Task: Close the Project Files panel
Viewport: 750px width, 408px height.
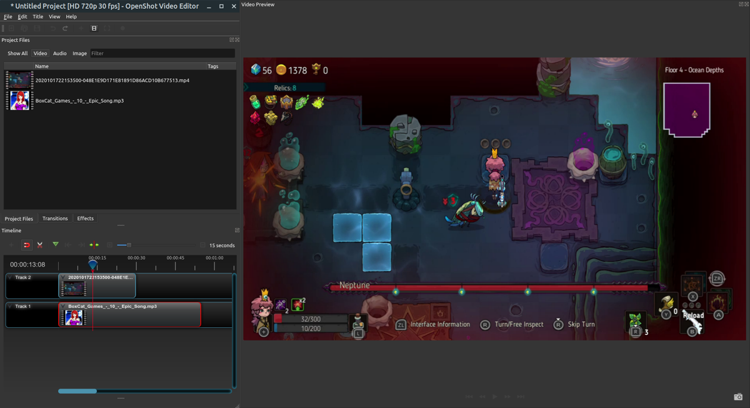Action: [237, 40]
